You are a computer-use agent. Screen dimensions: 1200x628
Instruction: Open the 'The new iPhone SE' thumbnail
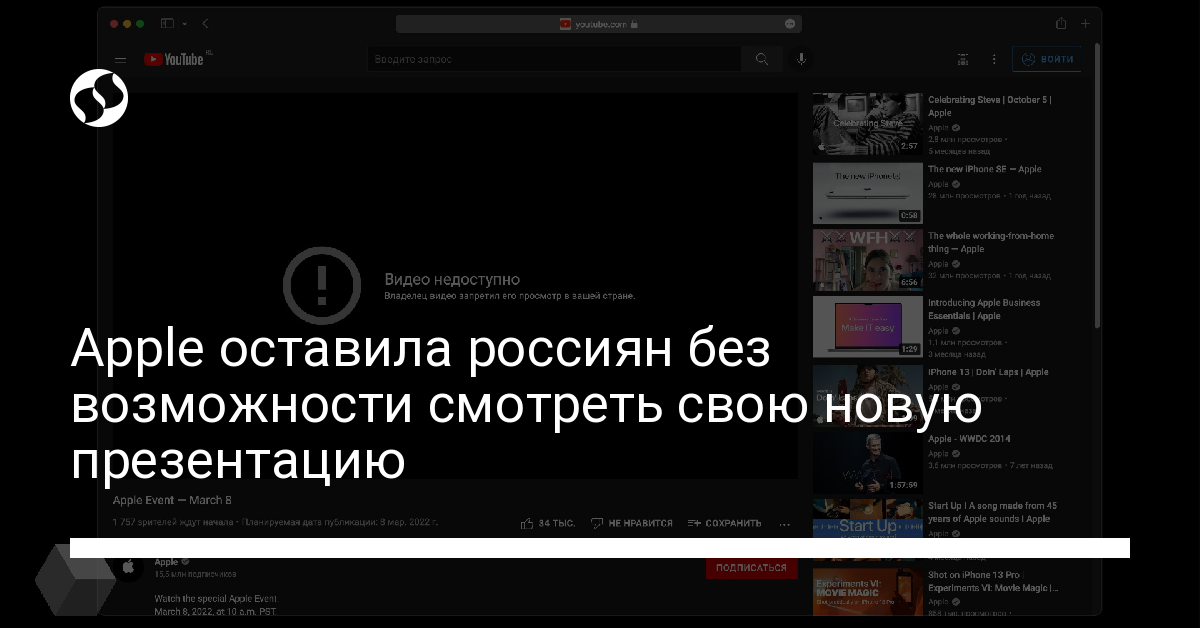tap(867, 193)
